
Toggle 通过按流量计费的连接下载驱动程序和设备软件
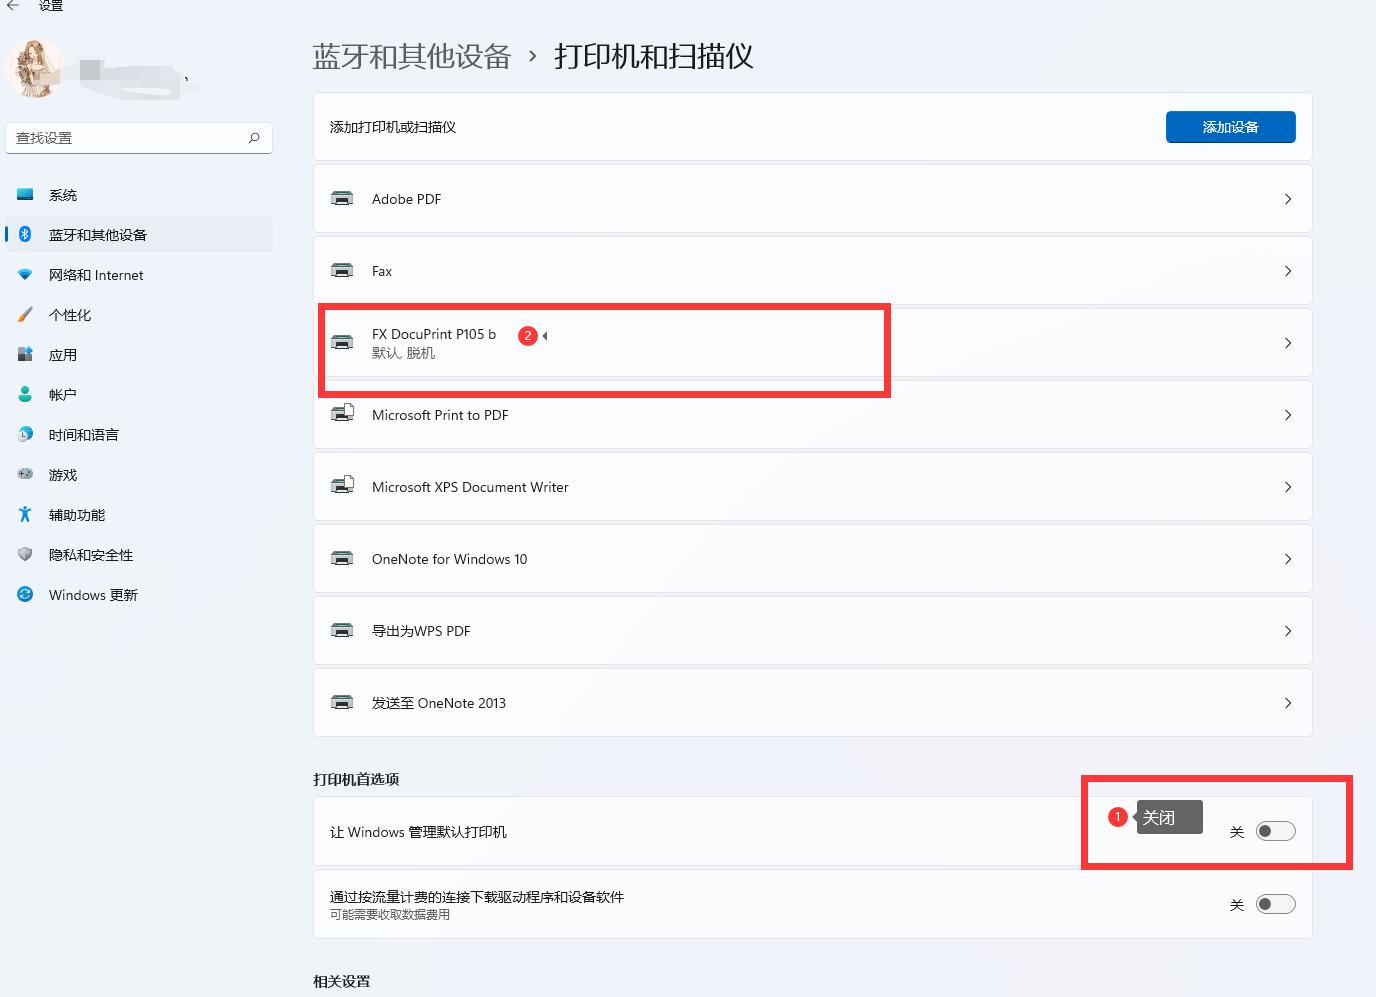click(1275, 903)
